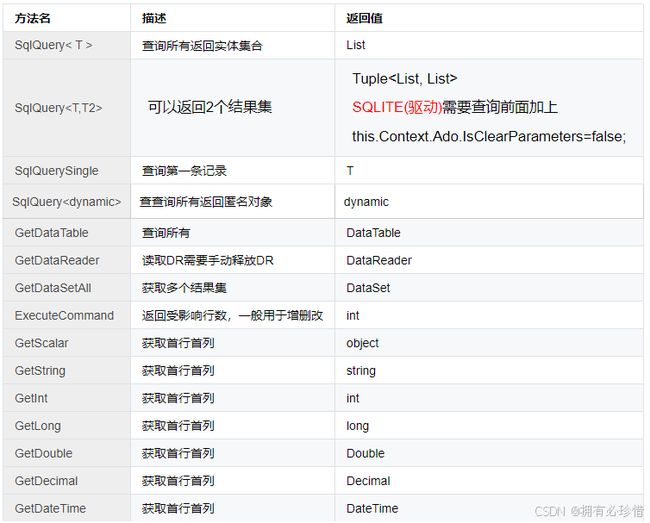Click this.Context.Ado.IsClearParameters=false; text
The height and width of the screenshot is (523, 650).
[489, 136]
